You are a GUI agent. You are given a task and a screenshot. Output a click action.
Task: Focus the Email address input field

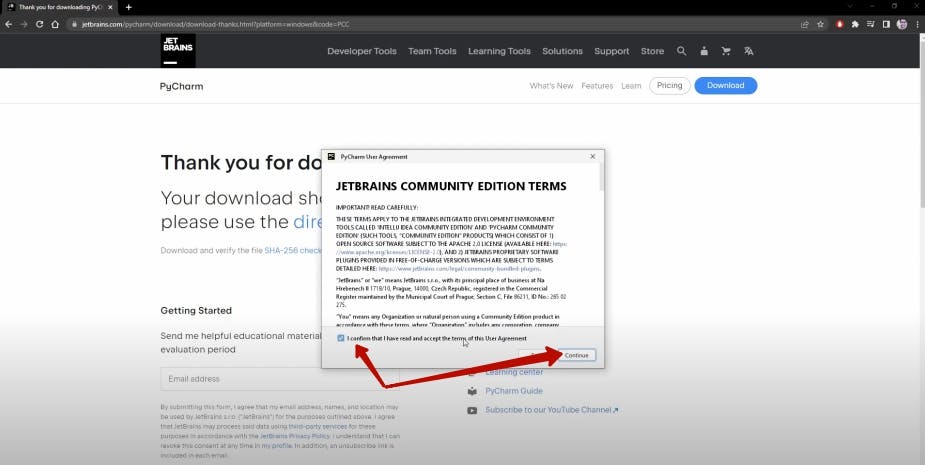[280, 379]
